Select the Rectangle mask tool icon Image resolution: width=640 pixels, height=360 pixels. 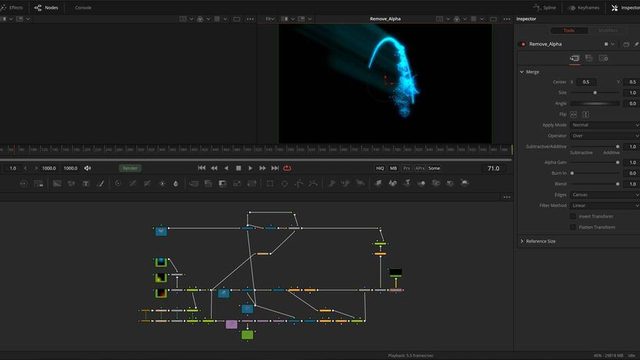click(270, 184)
